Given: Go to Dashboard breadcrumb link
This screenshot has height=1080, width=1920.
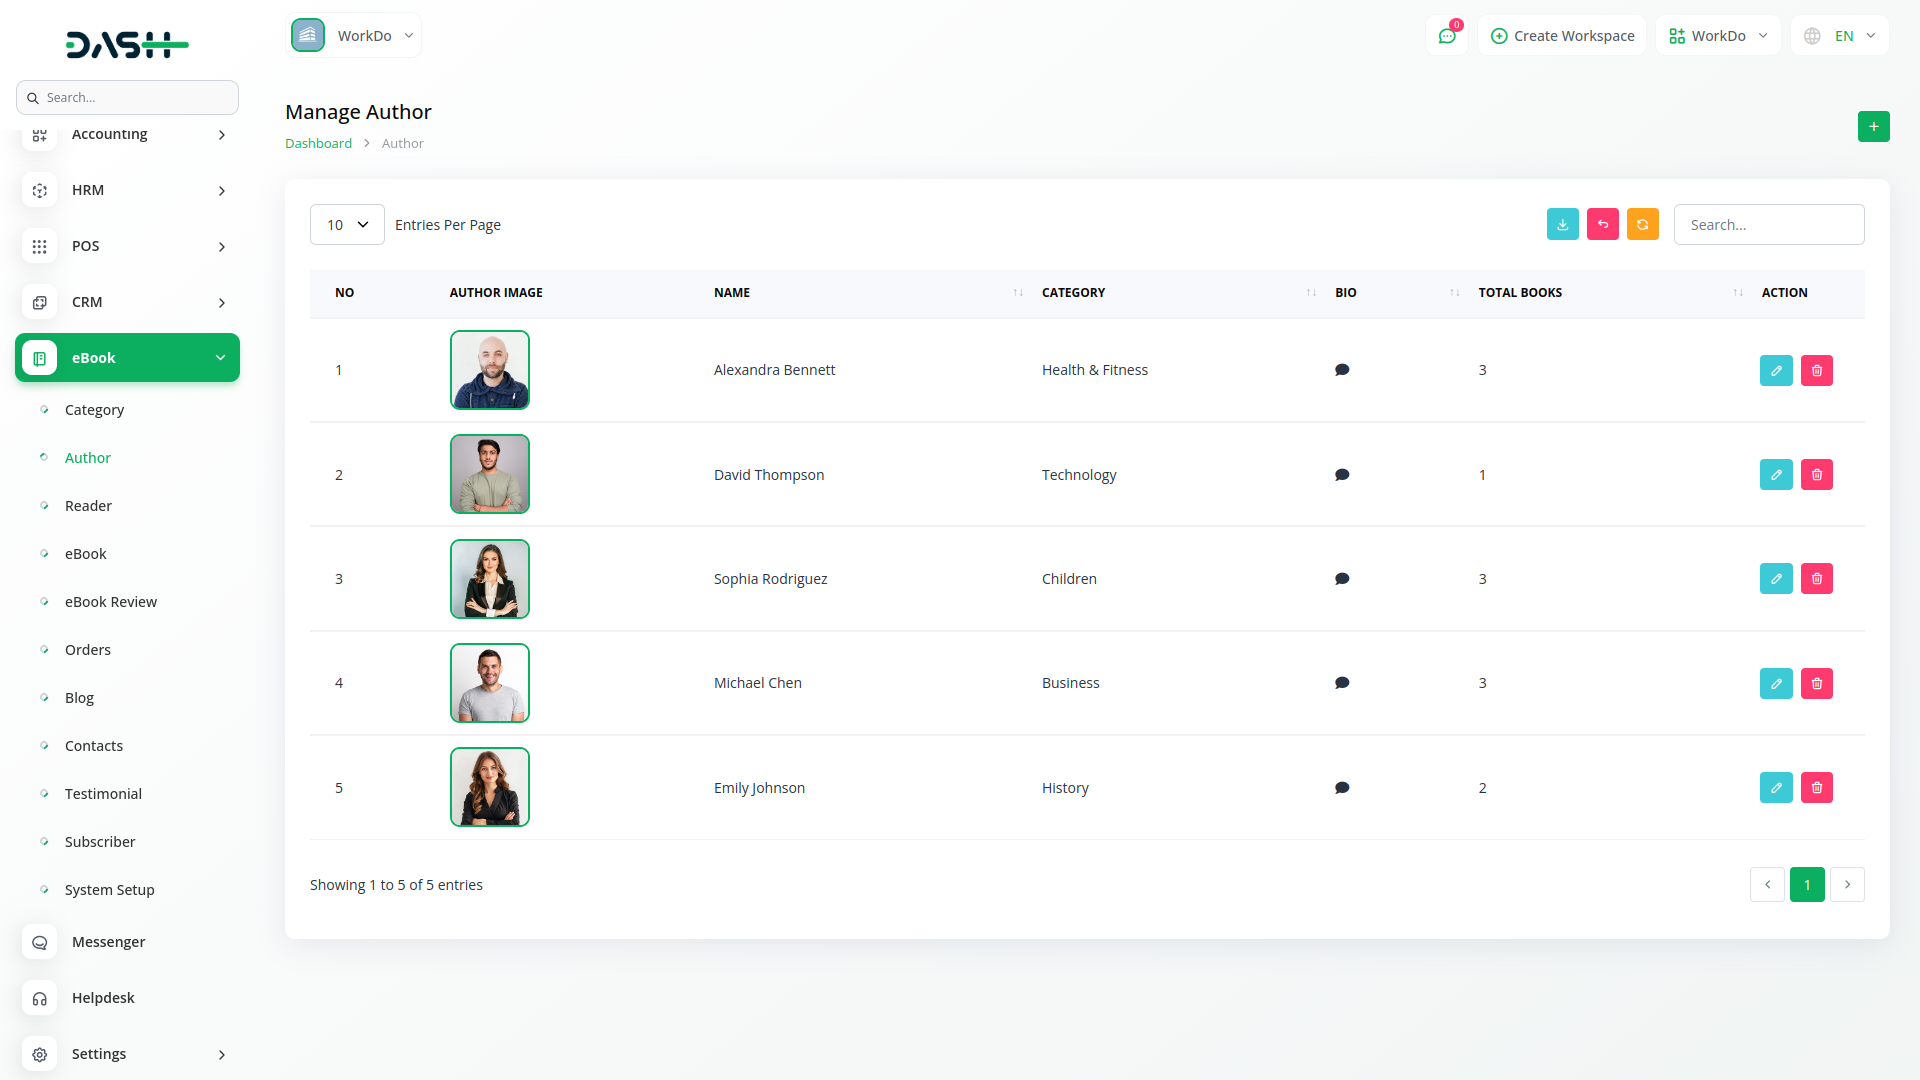Looking at the screenshot, I should (x=318, y=144).
